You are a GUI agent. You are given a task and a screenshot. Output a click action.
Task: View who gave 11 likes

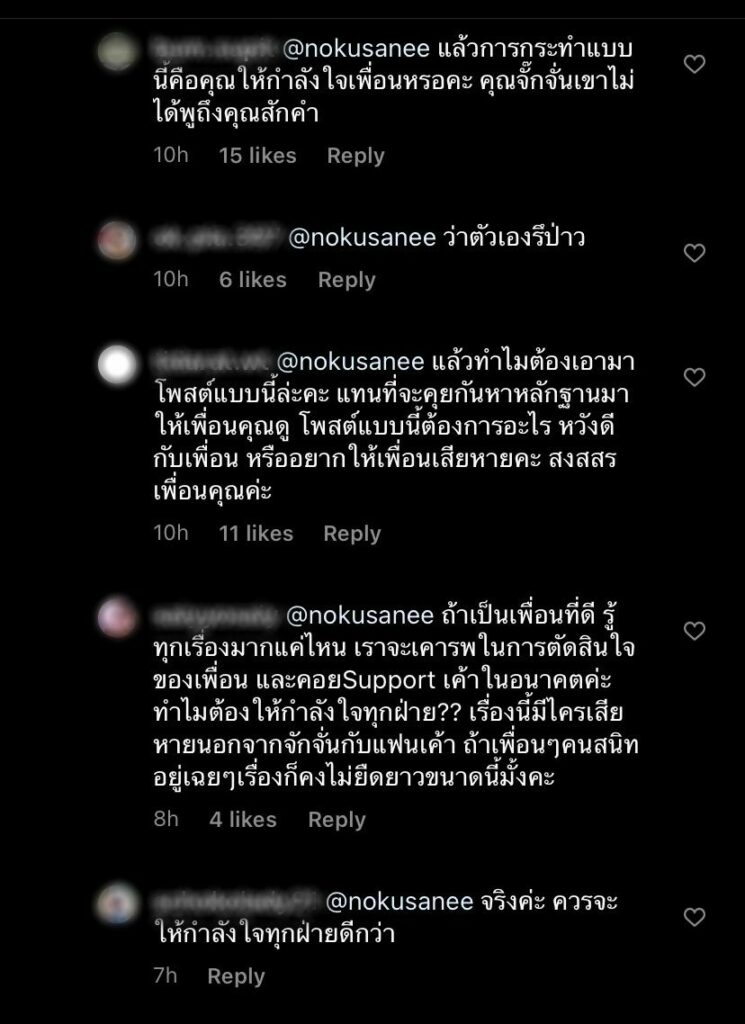point(256,534)
